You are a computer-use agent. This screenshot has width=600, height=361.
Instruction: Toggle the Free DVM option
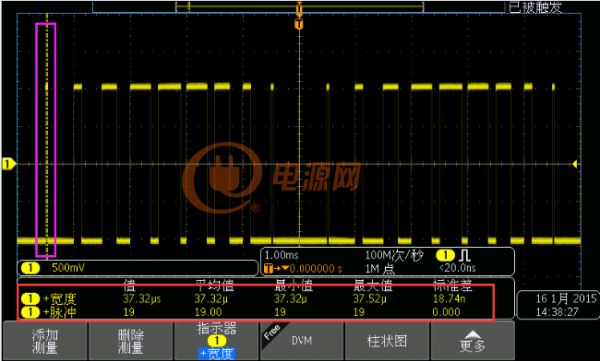[x=302, y=341]
